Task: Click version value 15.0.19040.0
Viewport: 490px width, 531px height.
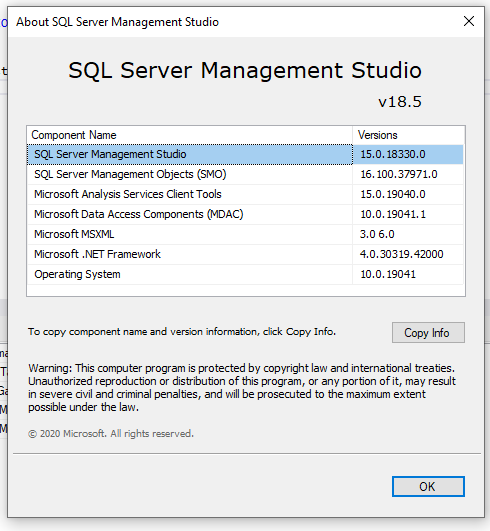Action: [x=393, y=194]
